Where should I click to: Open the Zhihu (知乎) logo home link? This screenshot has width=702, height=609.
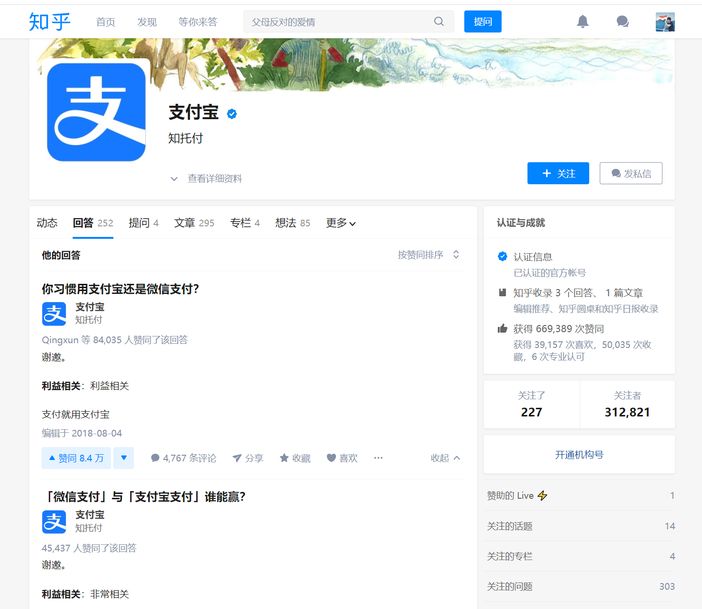click(x=49, y=21)
